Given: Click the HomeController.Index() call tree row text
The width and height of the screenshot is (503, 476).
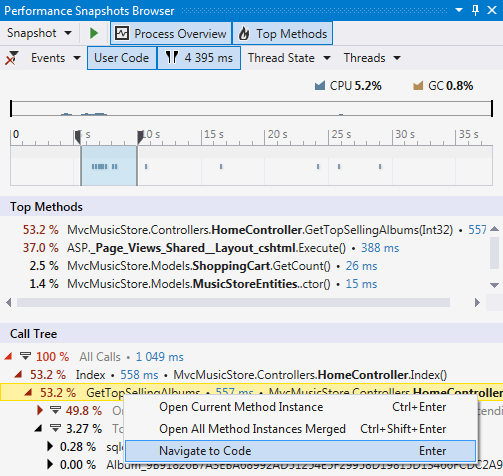Looking at the screenshot, I should [310, 375].
